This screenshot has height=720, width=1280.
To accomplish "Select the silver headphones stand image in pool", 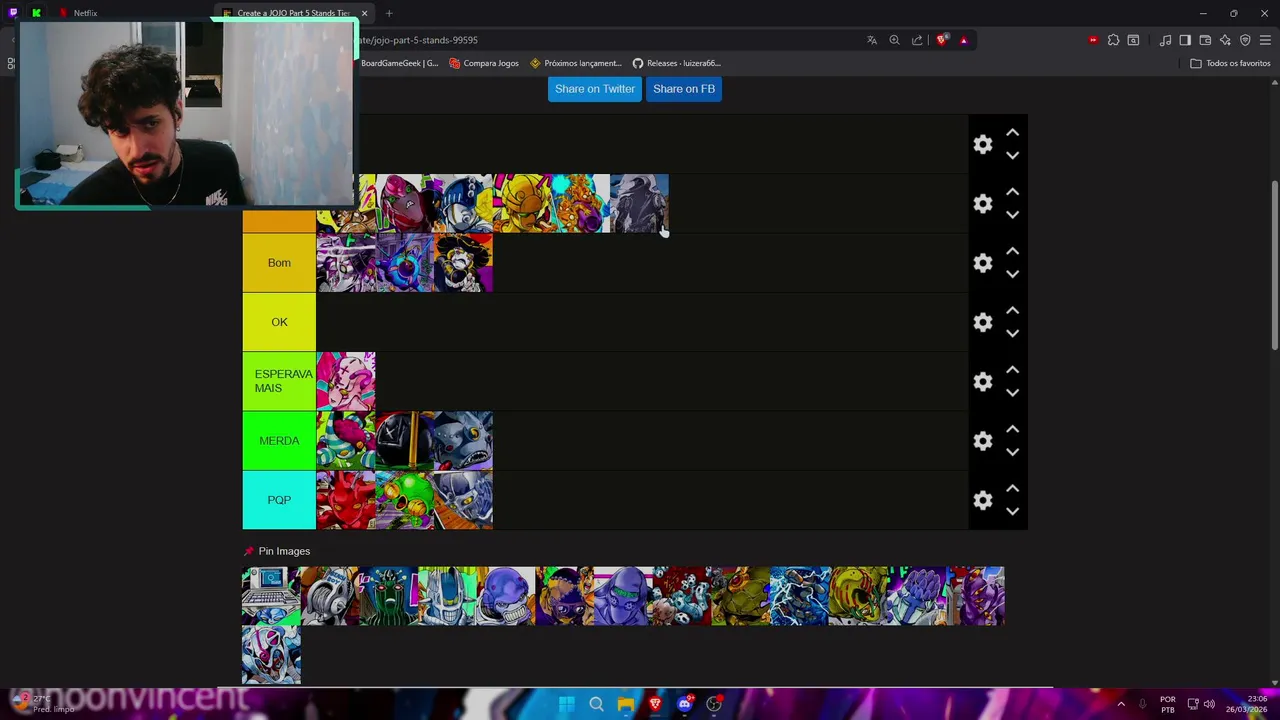I will click(x=330, y=596).
